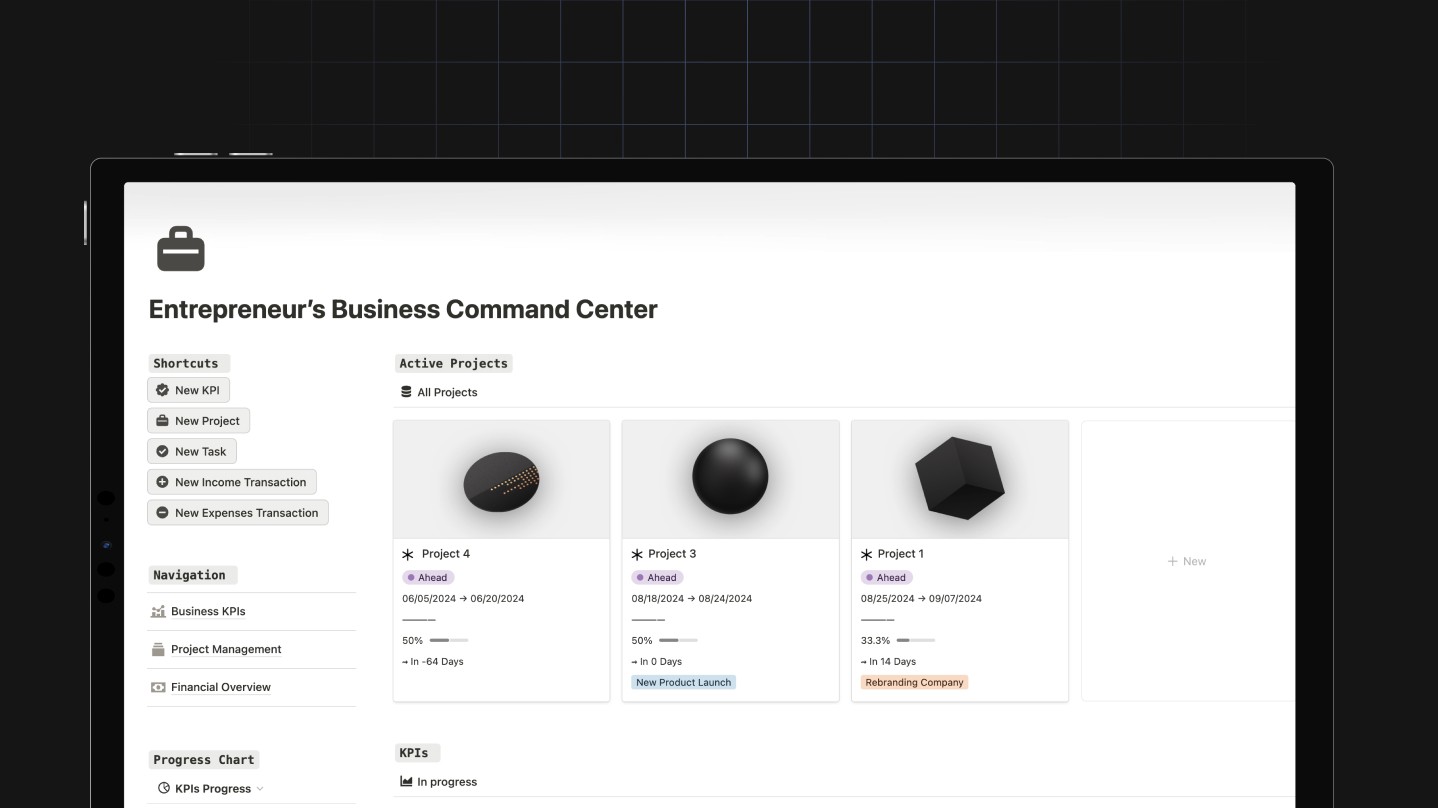Click the New Task checkmark icon

click(x=163, y=452)
